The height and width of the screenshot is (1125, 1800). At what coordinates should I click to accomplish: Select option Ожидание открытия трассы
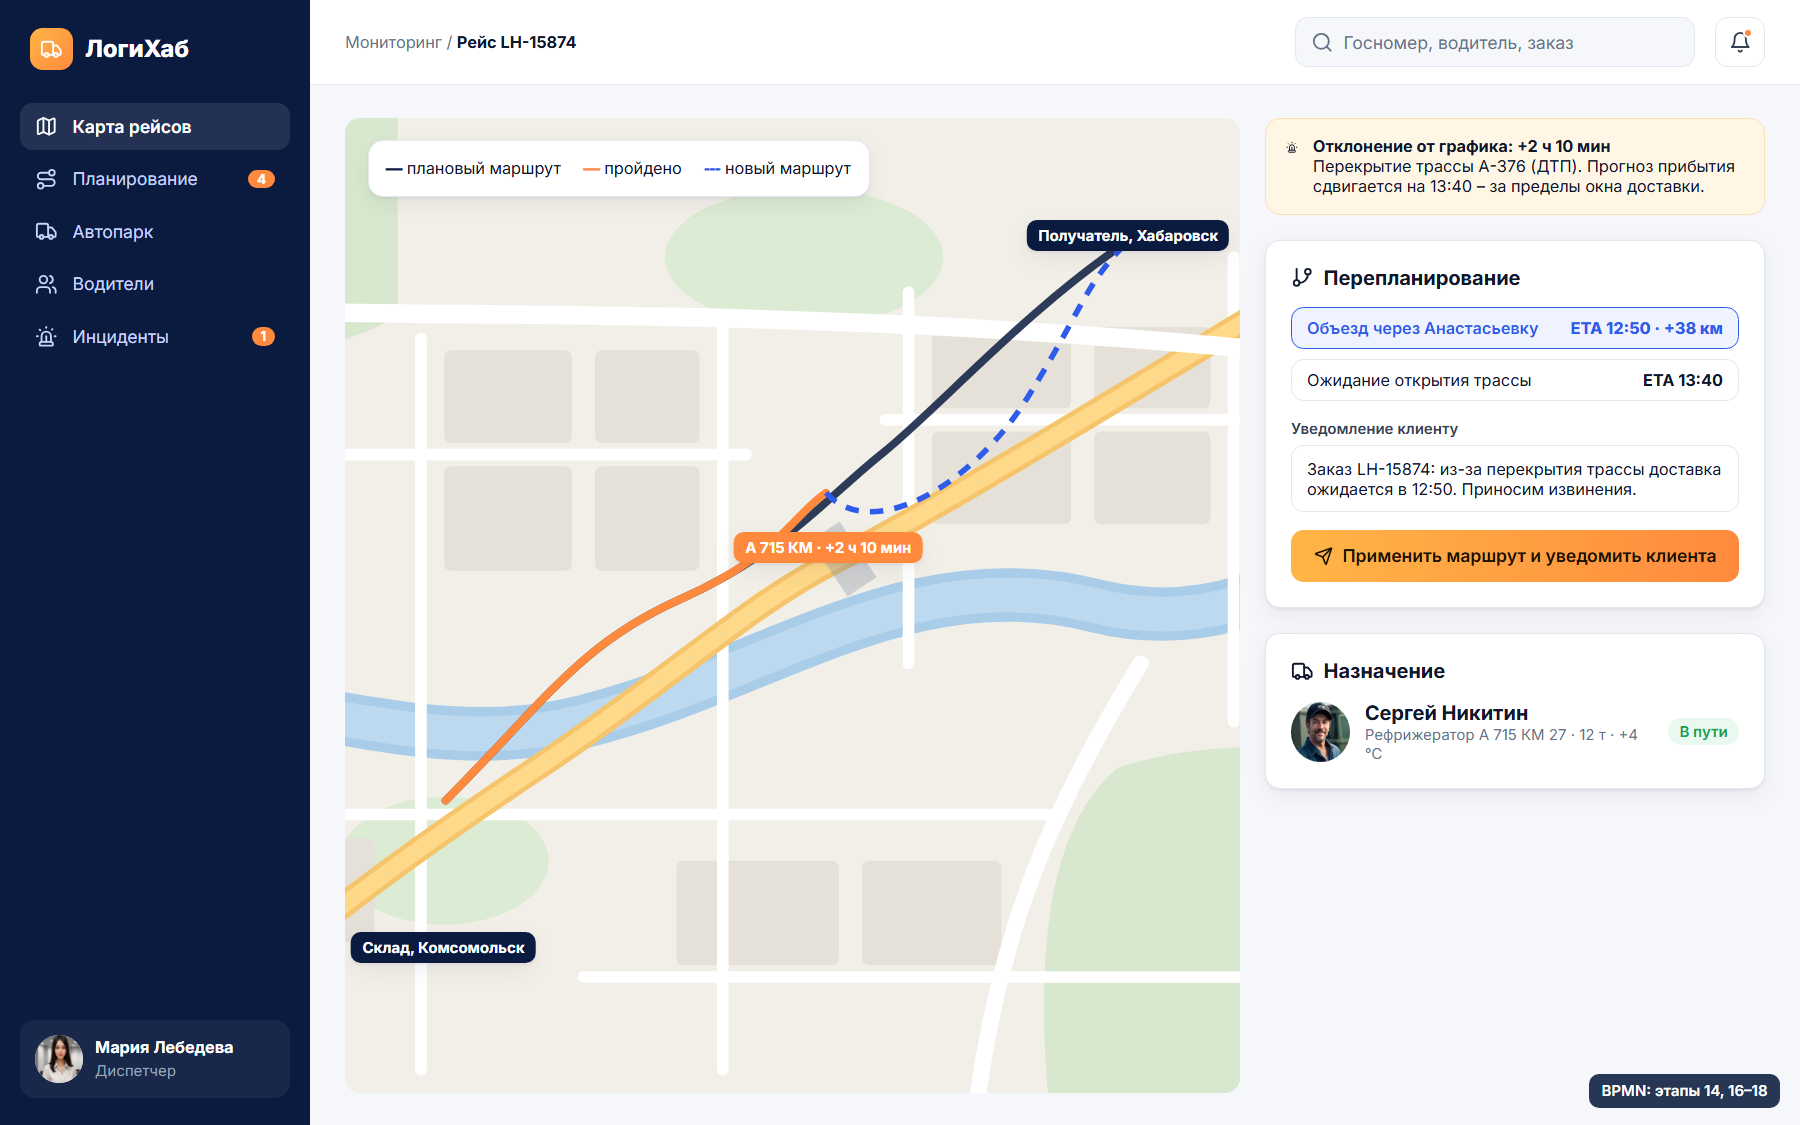click(1515, 380)
